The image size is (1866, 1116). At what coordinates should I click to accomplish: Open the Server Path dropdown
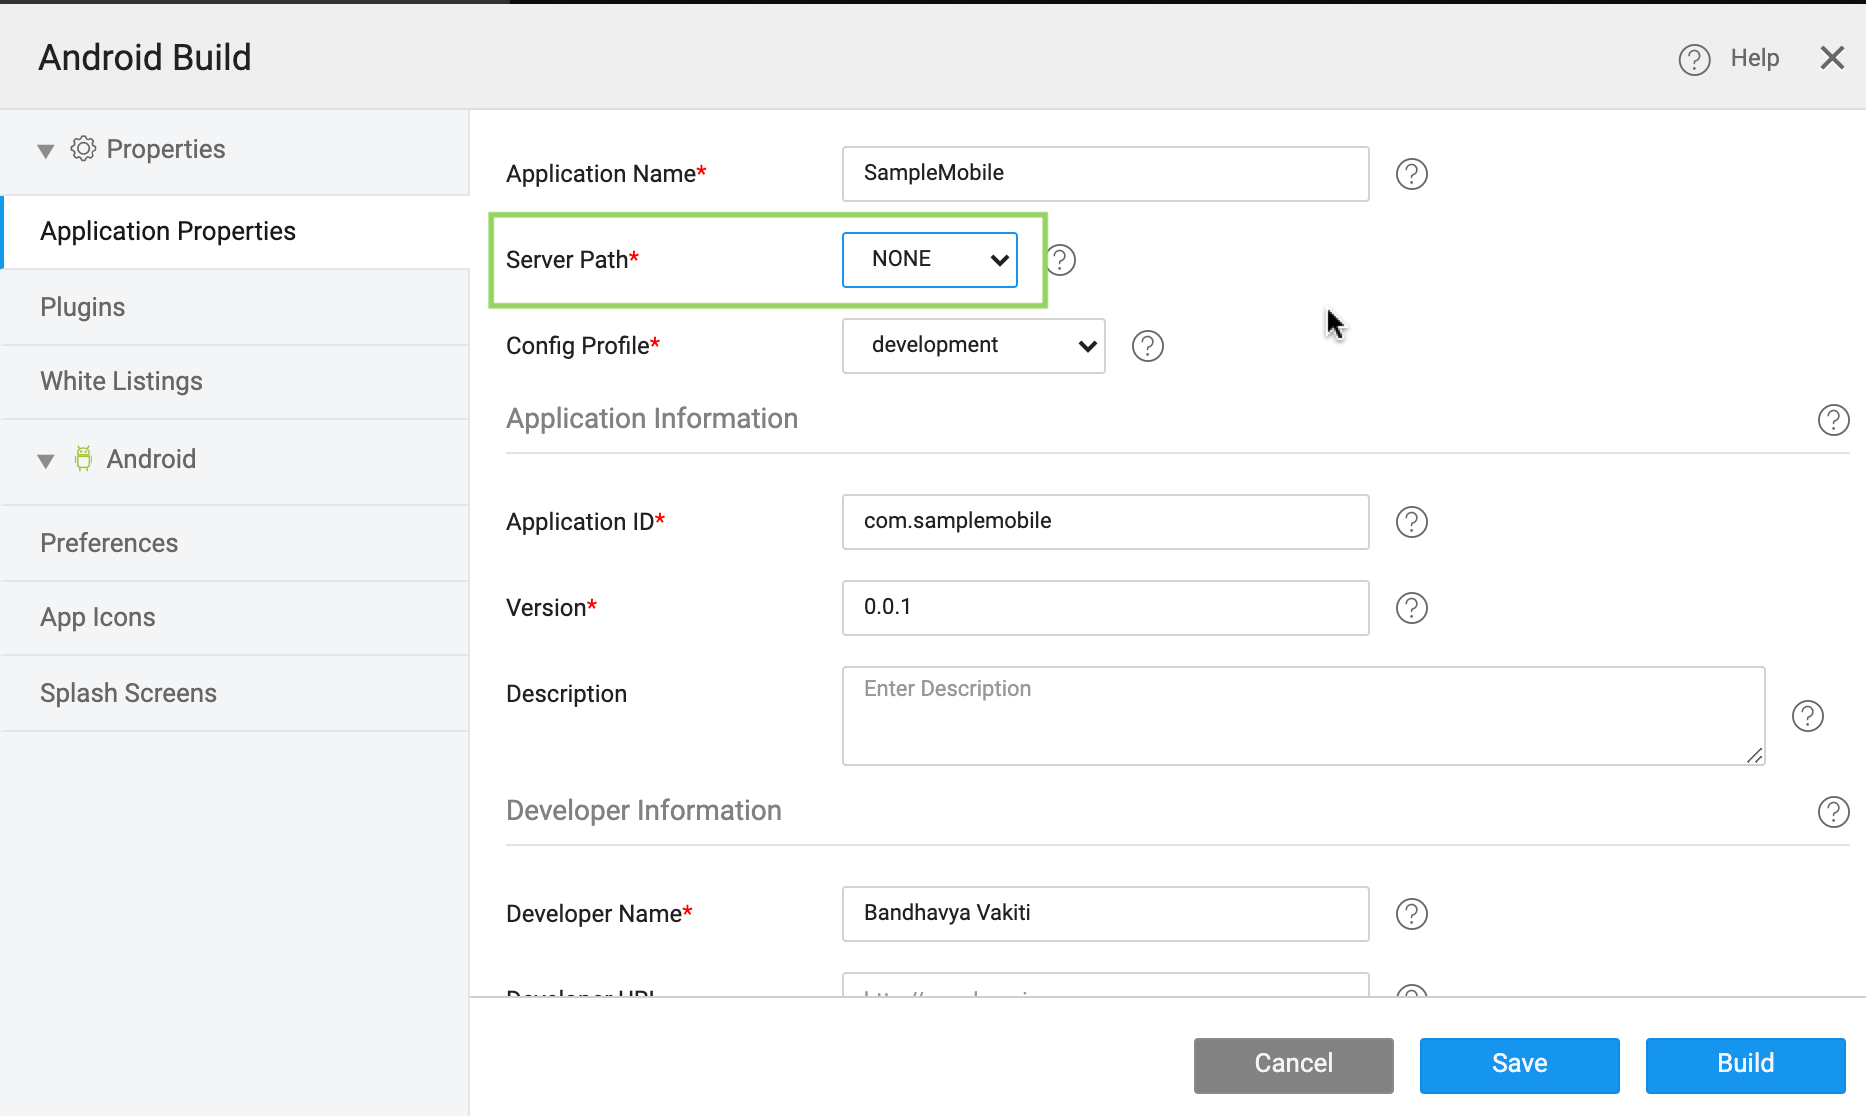click(x=929, y=259)
